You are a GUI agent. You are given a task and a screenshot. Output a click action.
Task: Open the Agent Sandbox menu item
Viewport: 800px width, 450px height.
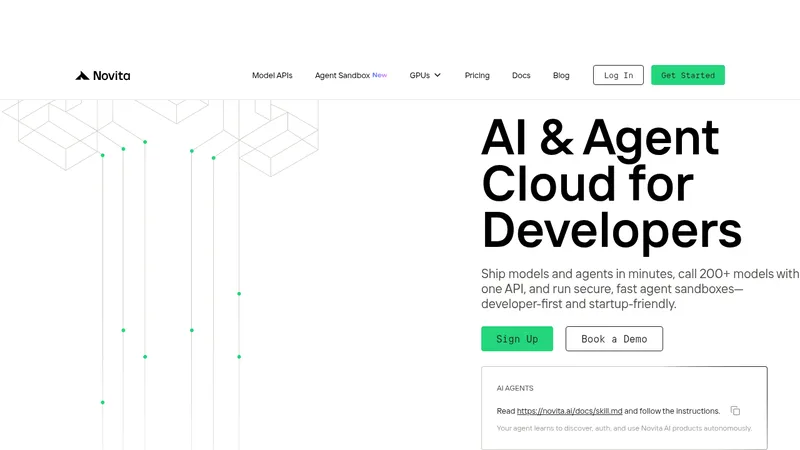point(351,75)
